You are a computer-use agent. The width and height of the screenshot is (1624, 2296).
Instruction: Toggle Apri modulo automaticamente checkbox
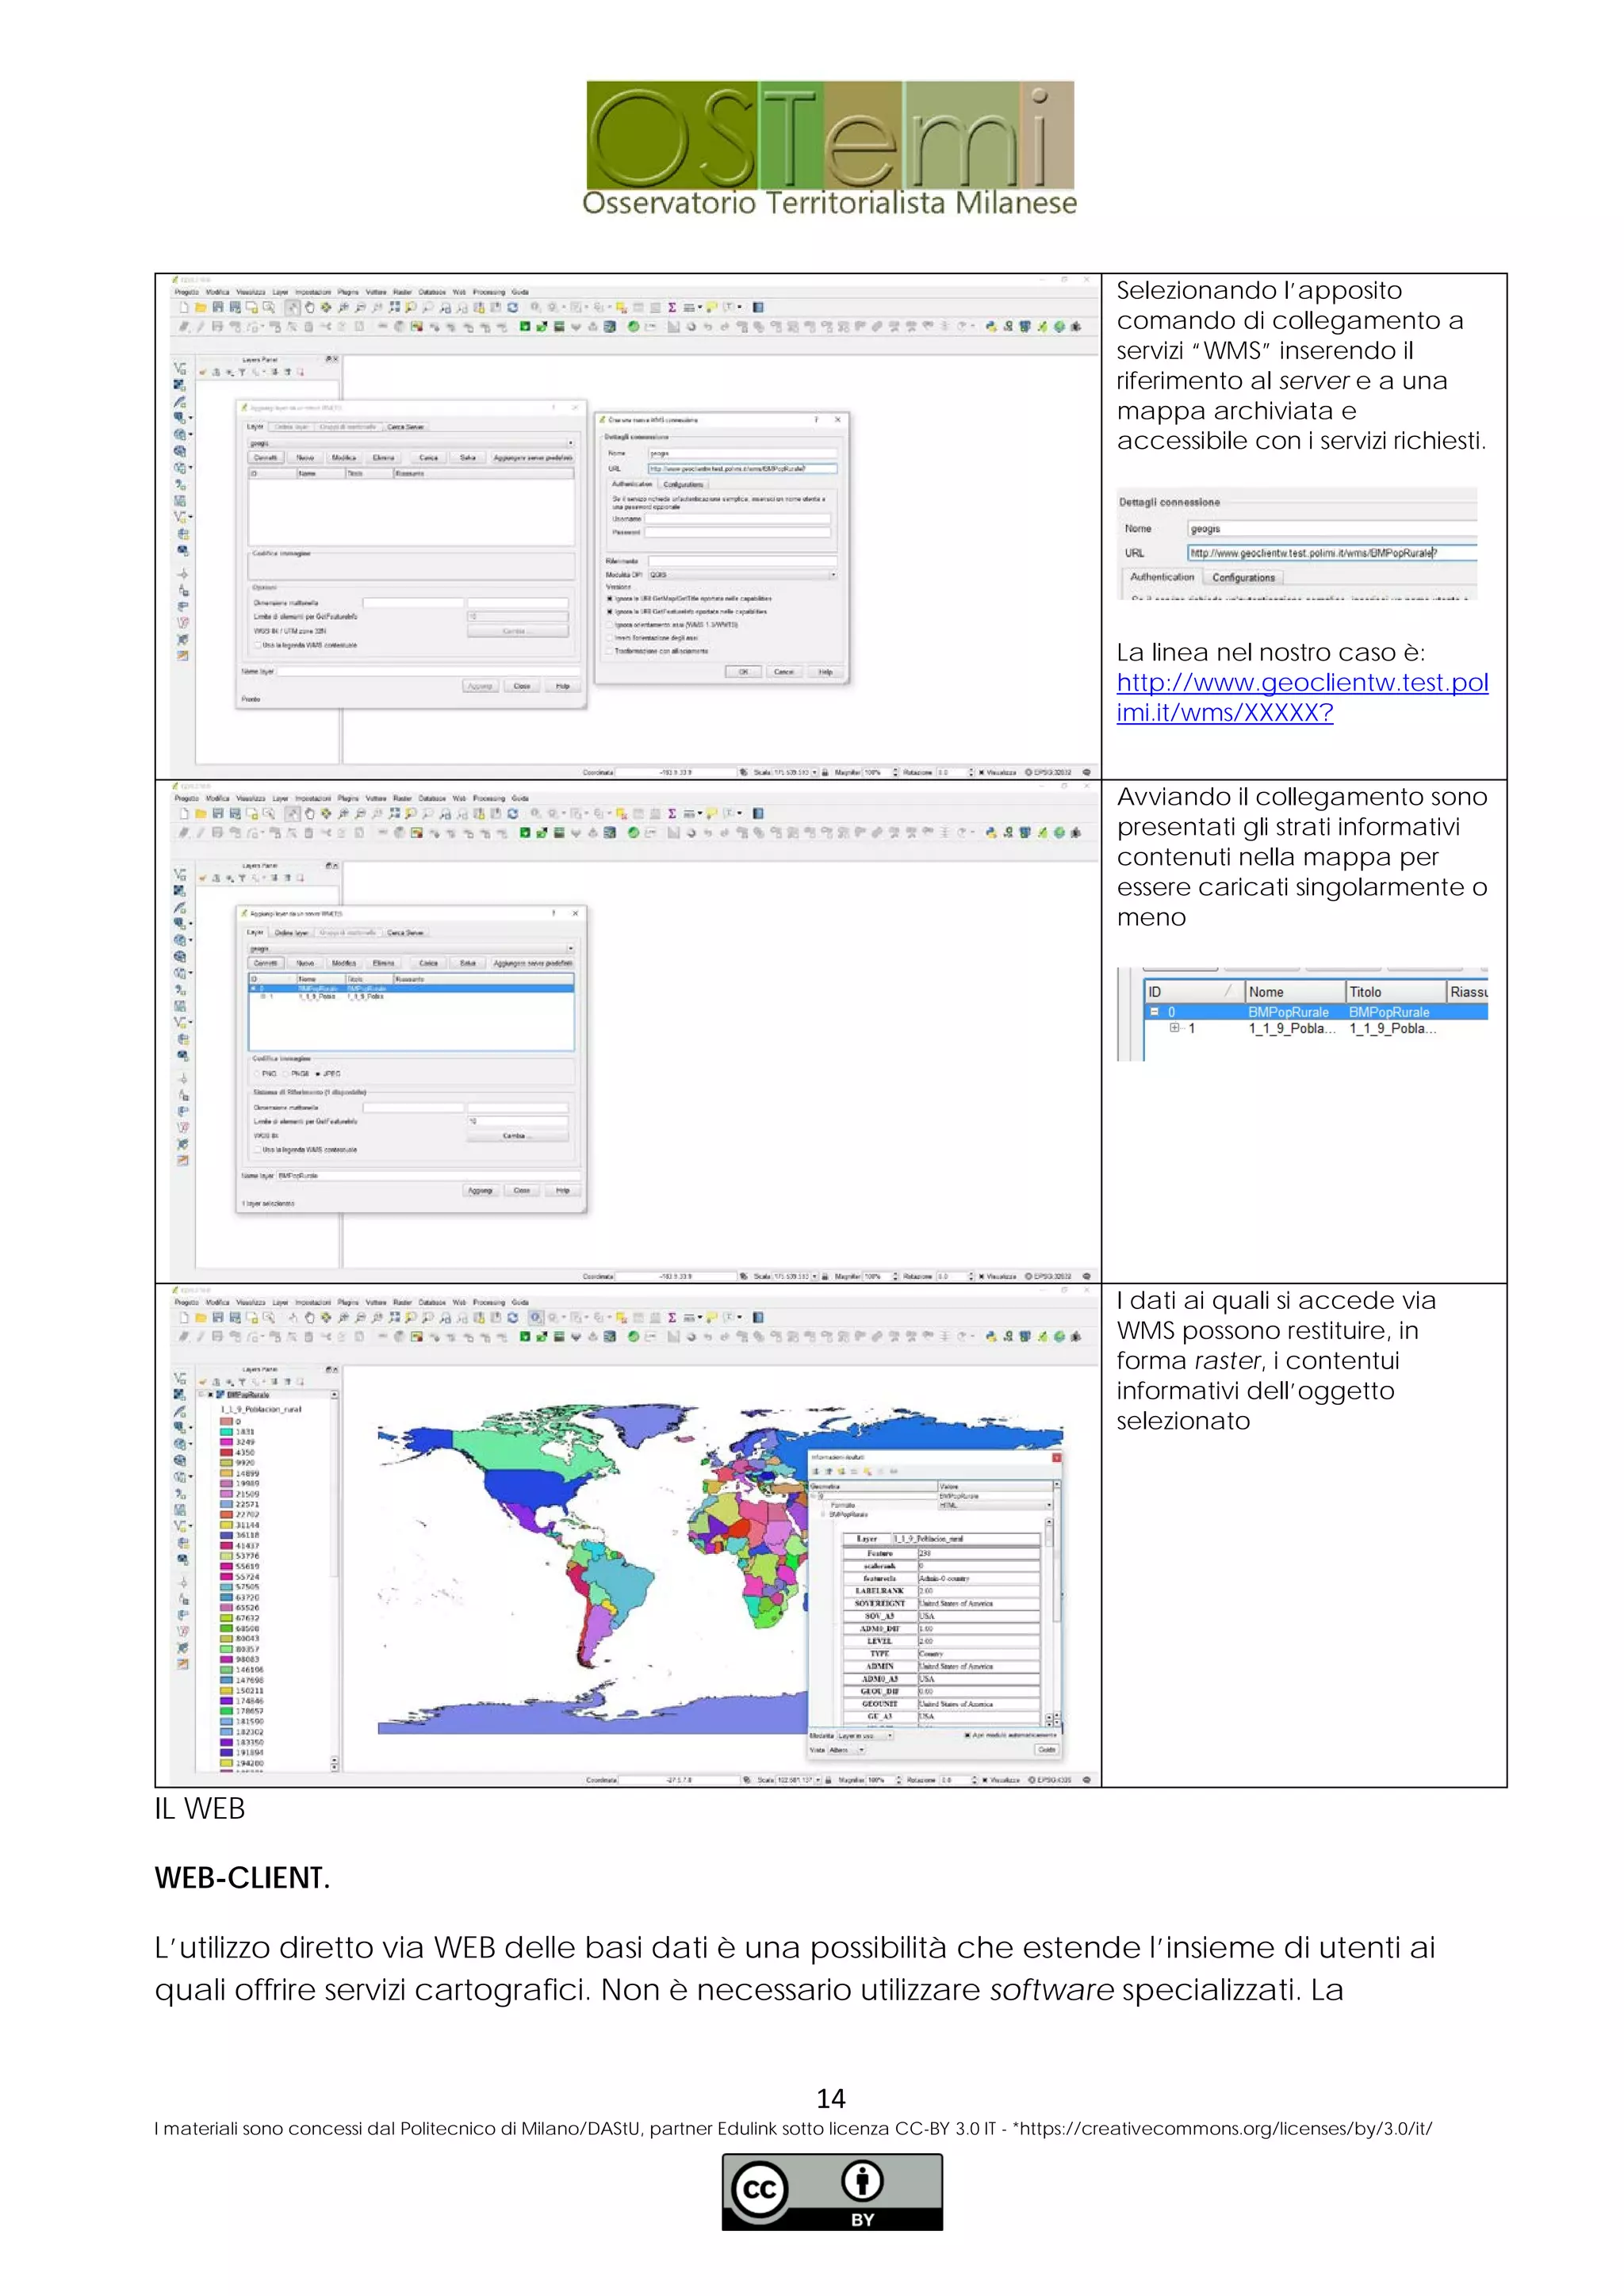(x=968, y=1736)
